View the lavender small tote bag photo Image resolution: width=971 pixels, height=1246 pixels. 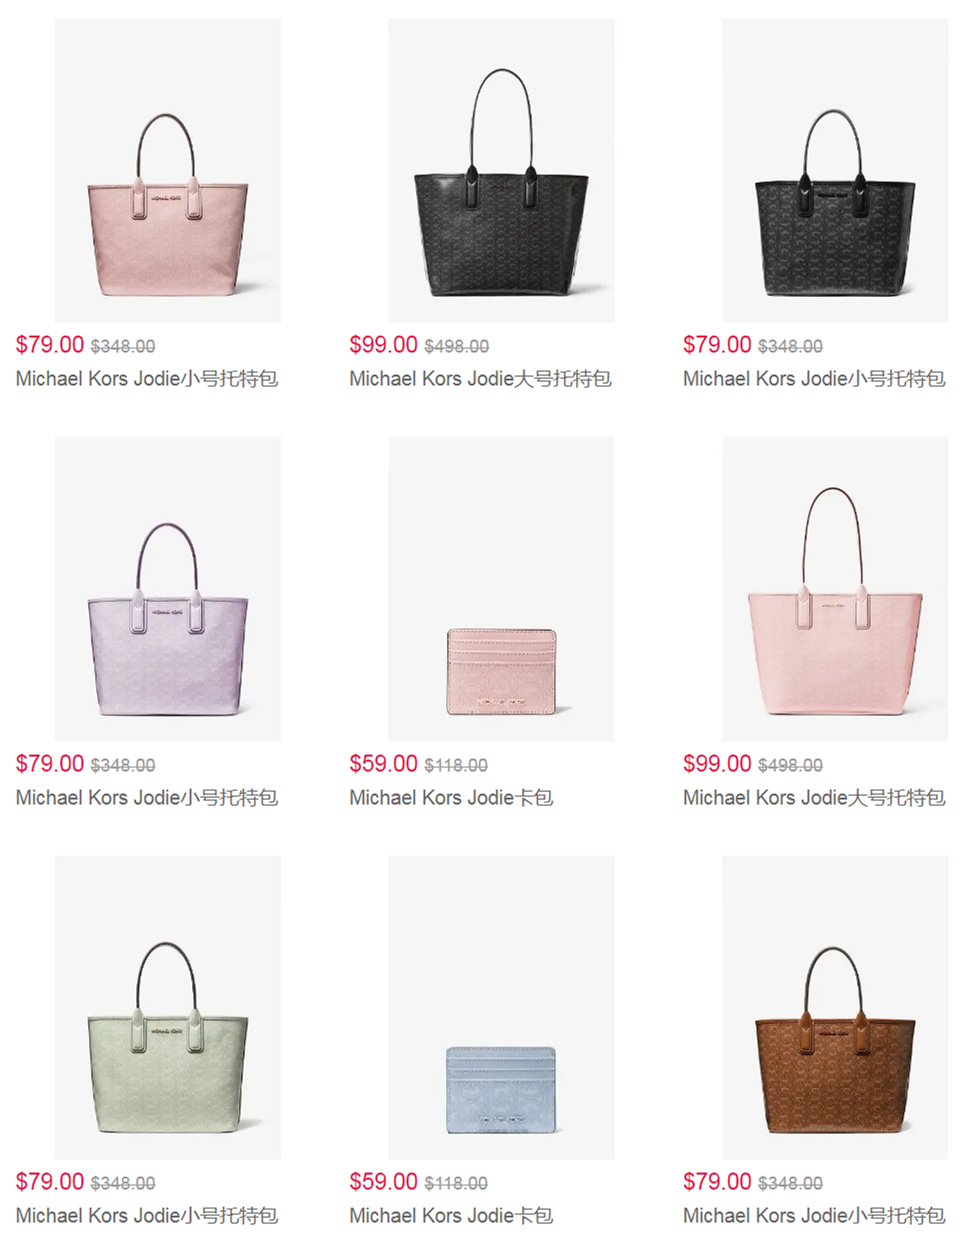(168, 589)
